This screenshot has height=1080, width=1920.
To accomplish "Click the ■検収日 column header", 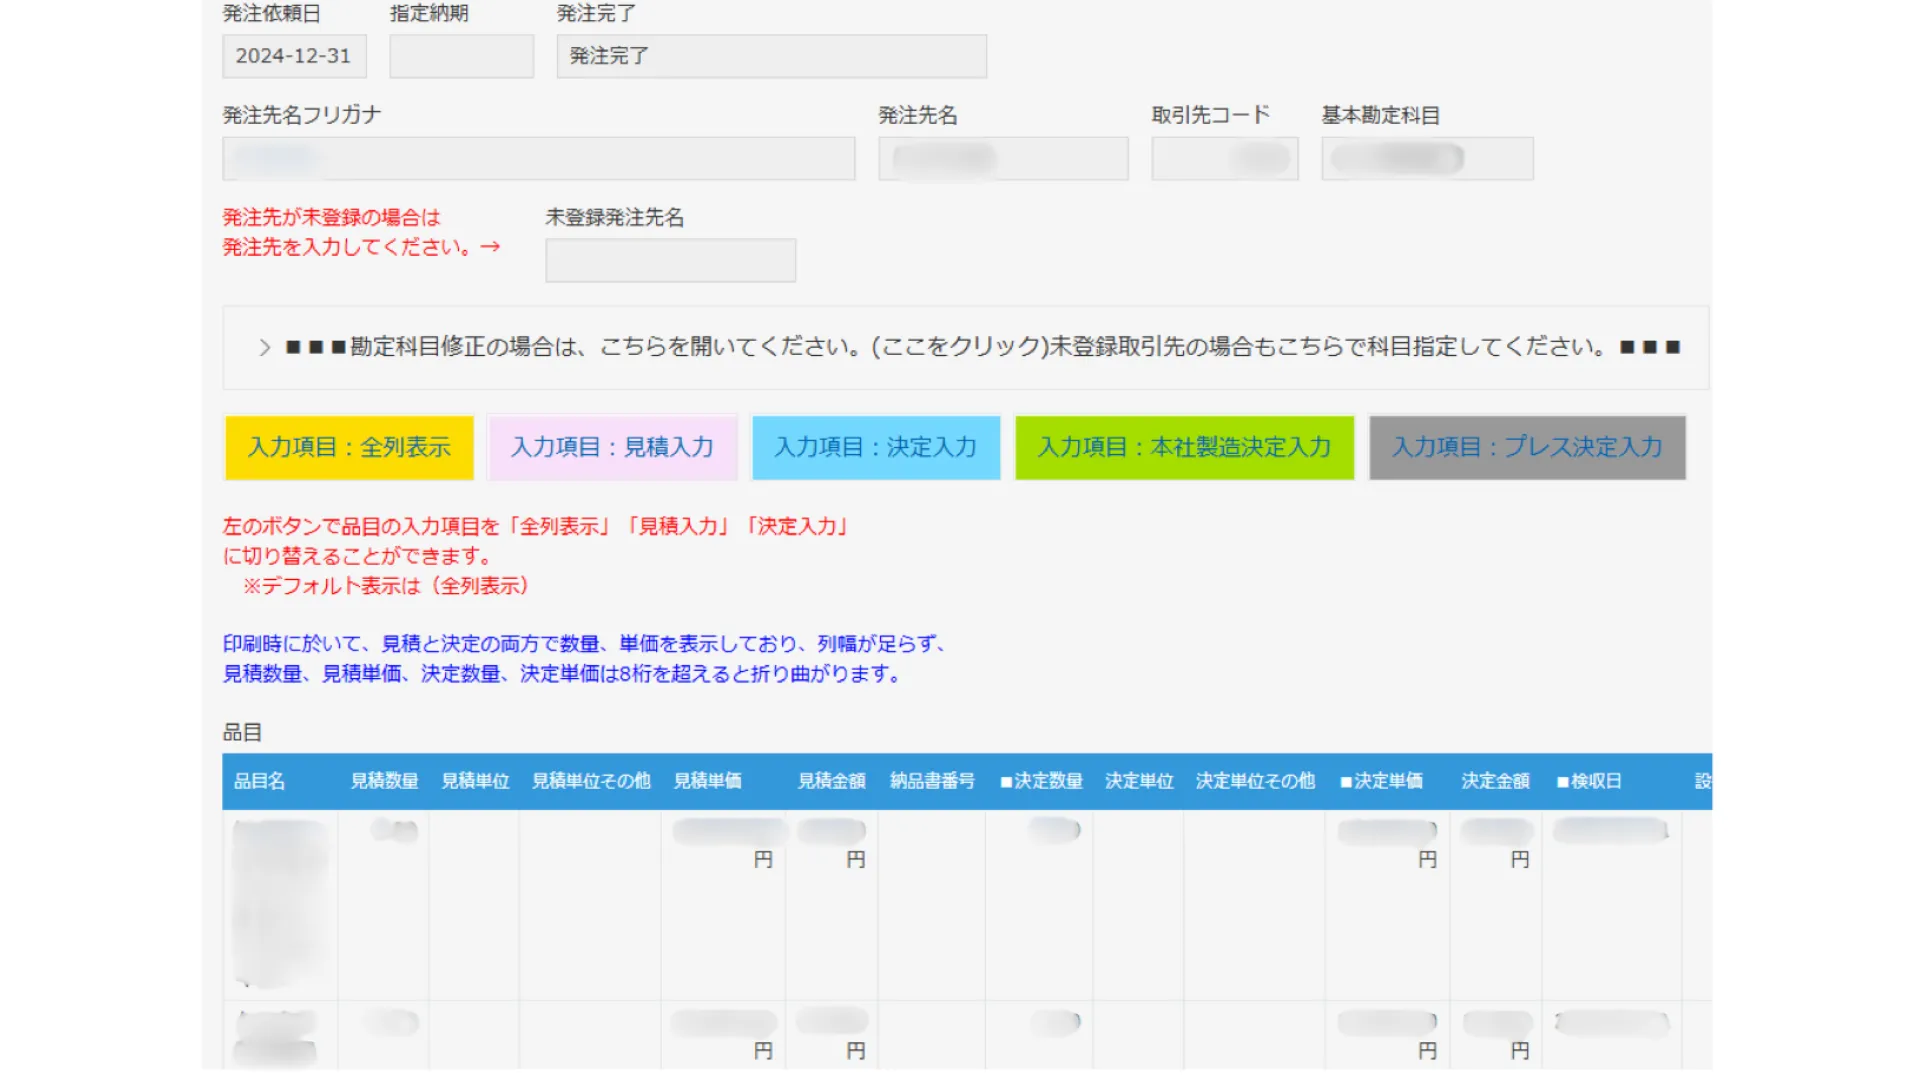I will 1589,781.
